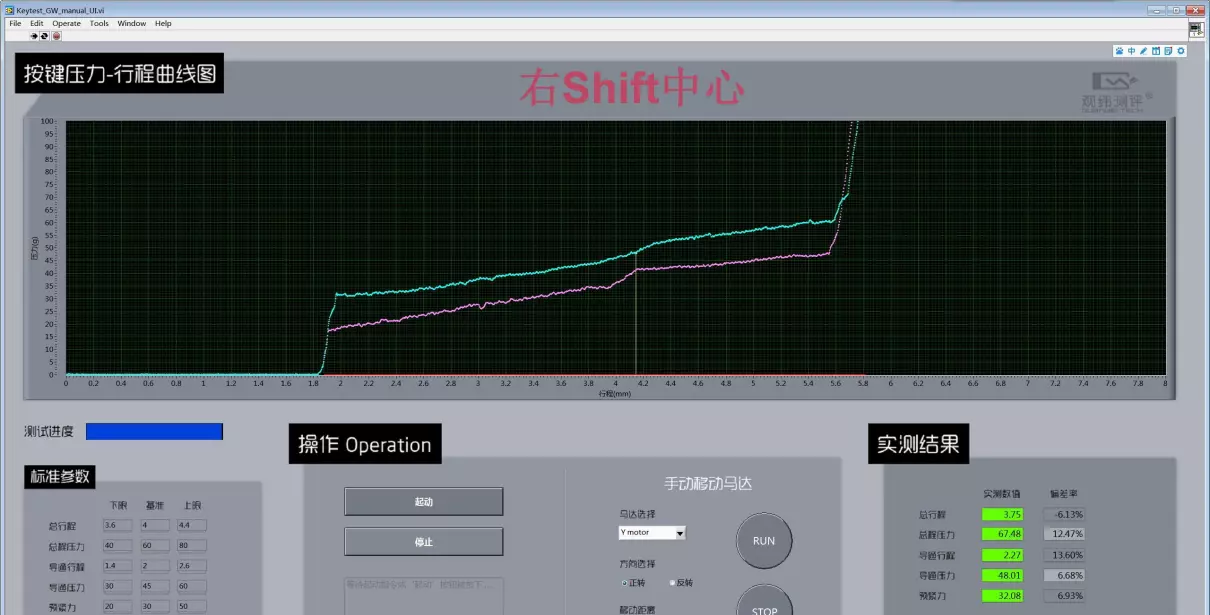Click the blue 测试进度 progress bar
This screenshot has height=615, width=1210.
154,431
